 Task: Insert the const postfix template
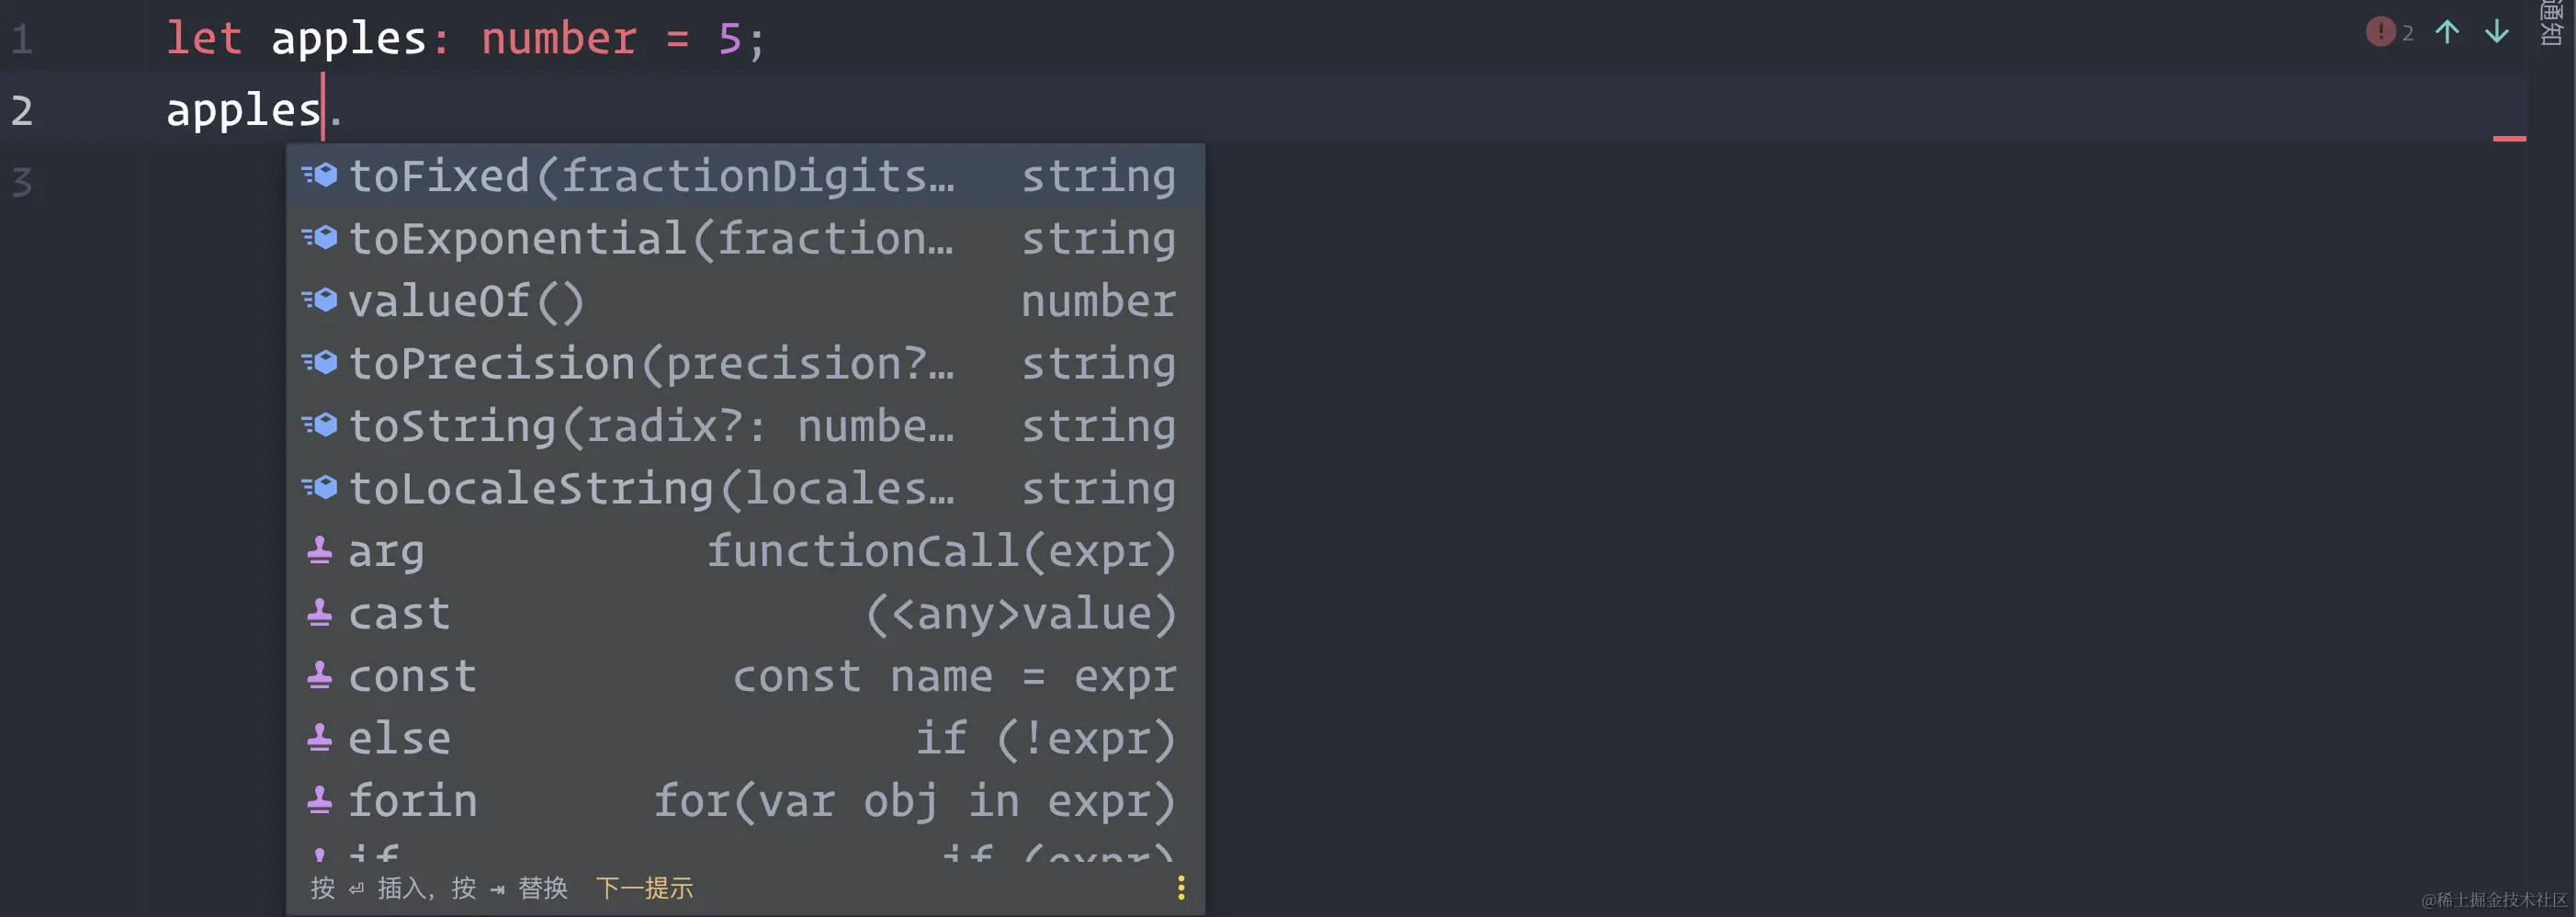[412, 677]
